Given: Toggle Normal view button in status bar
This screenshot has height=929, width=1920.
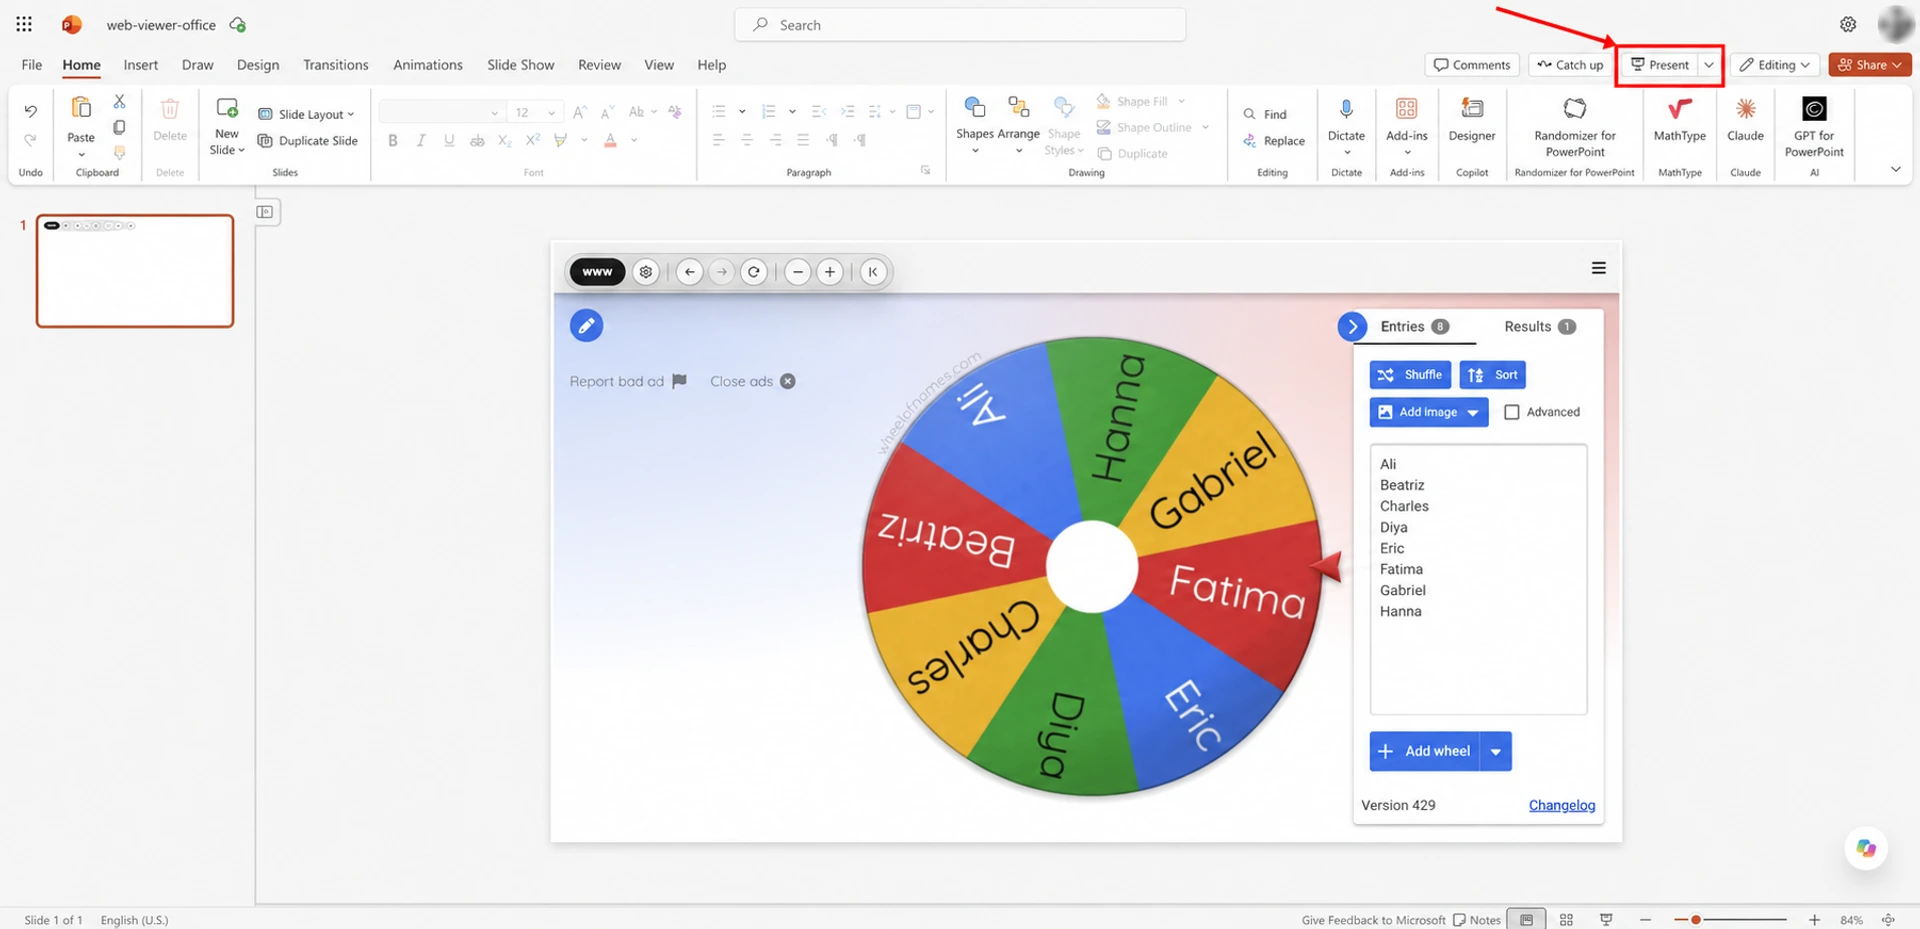Looking at the screenshot, I should 1526,920.
